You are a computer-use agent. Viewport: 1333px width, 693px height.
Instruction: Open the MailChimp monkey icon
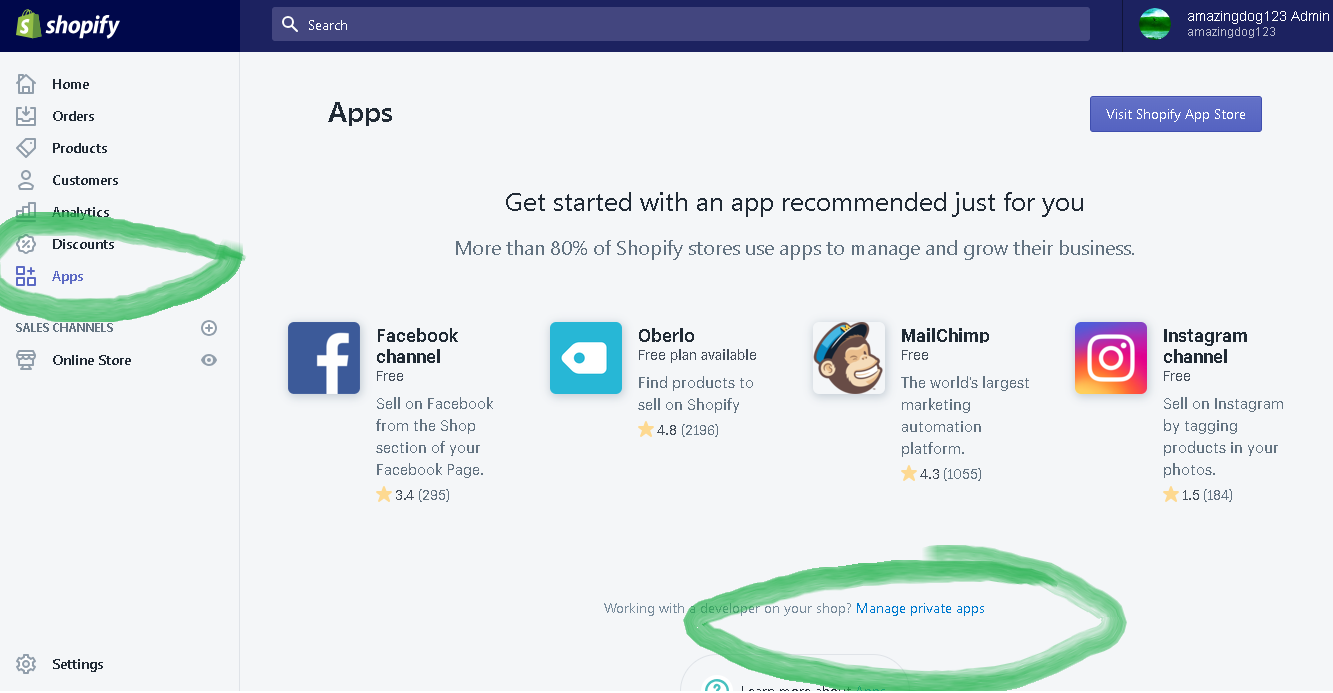click(x=849, y=358)
